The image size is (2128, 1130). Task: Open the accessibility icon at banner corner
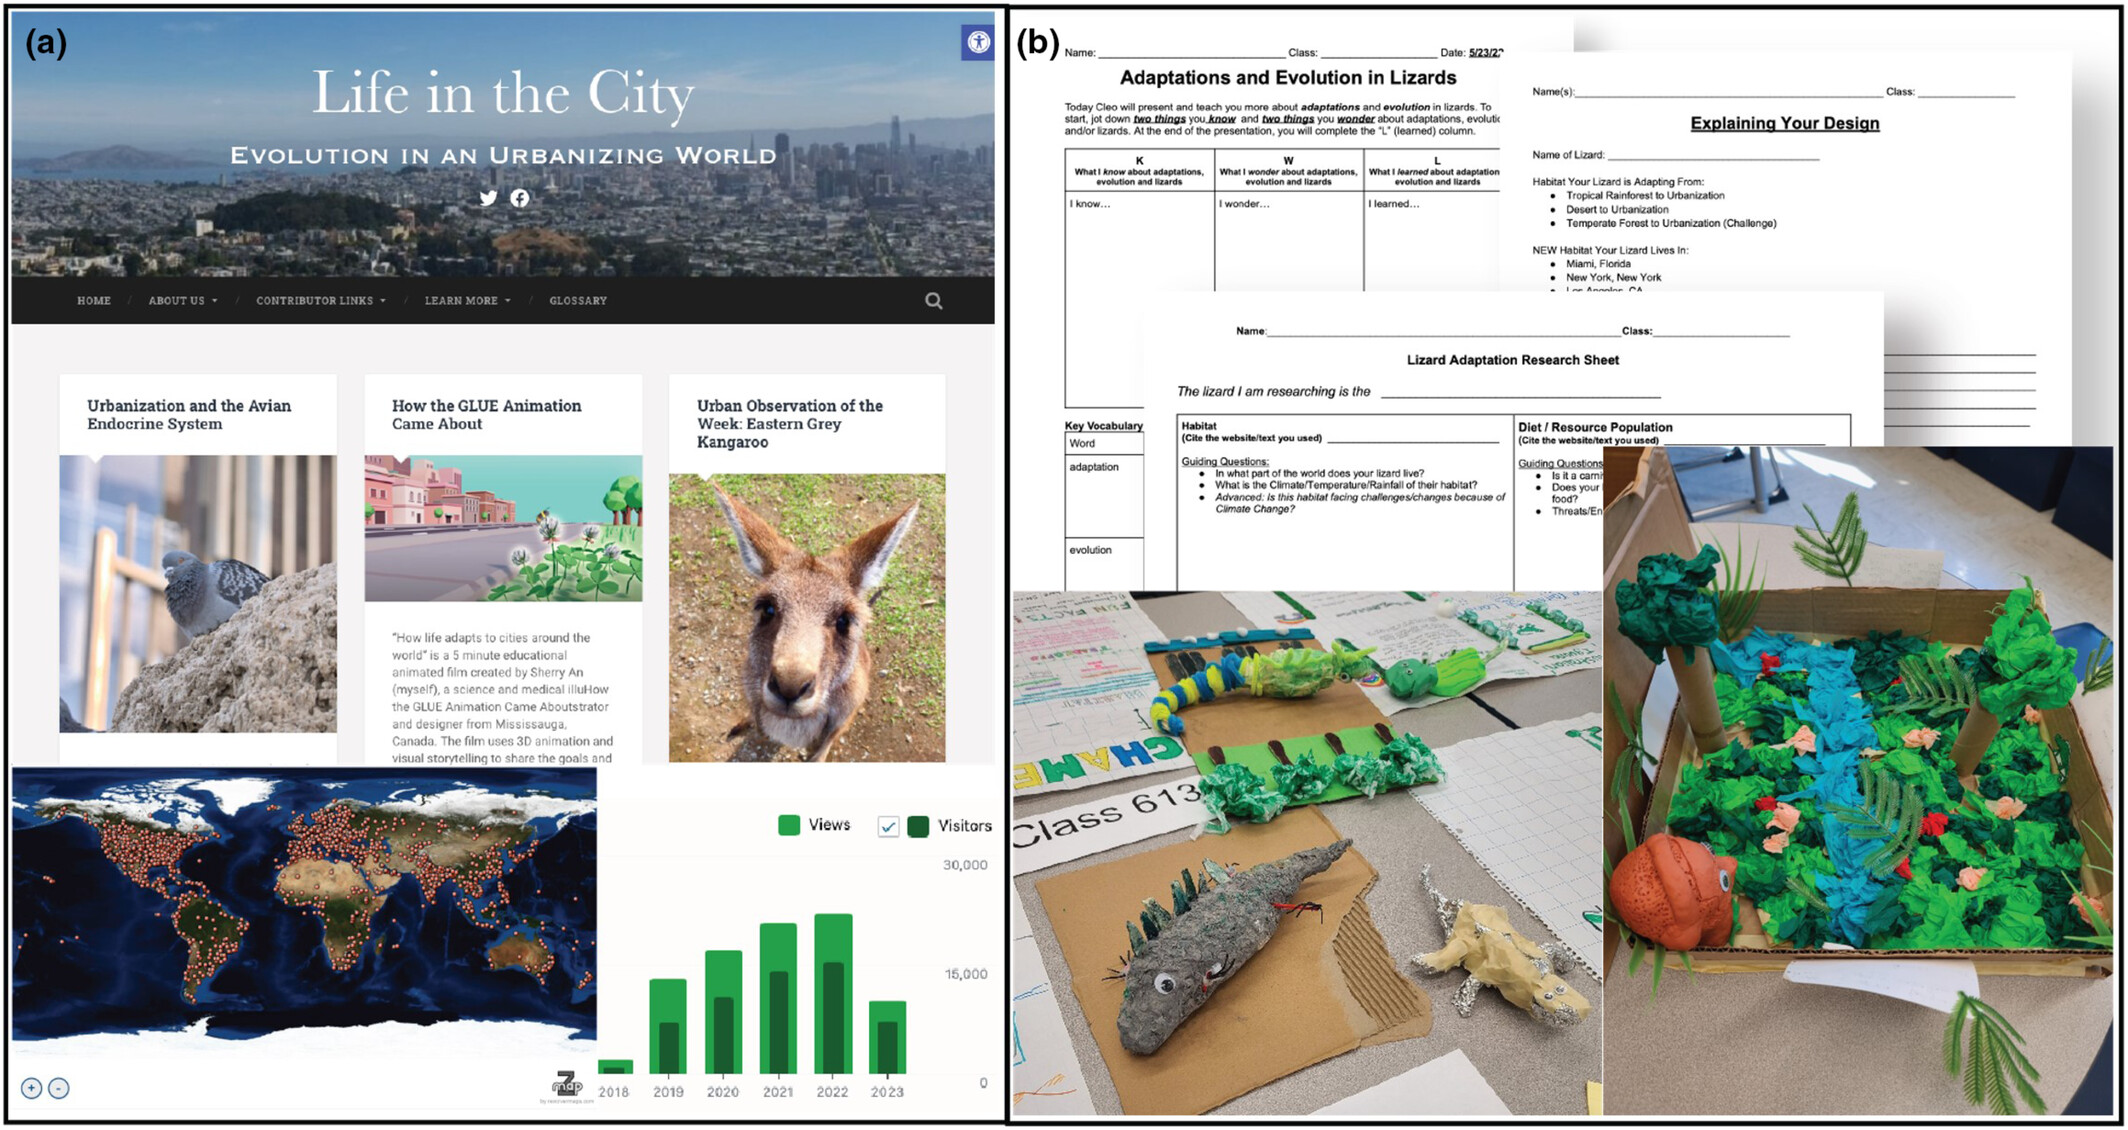pos(977,42)
